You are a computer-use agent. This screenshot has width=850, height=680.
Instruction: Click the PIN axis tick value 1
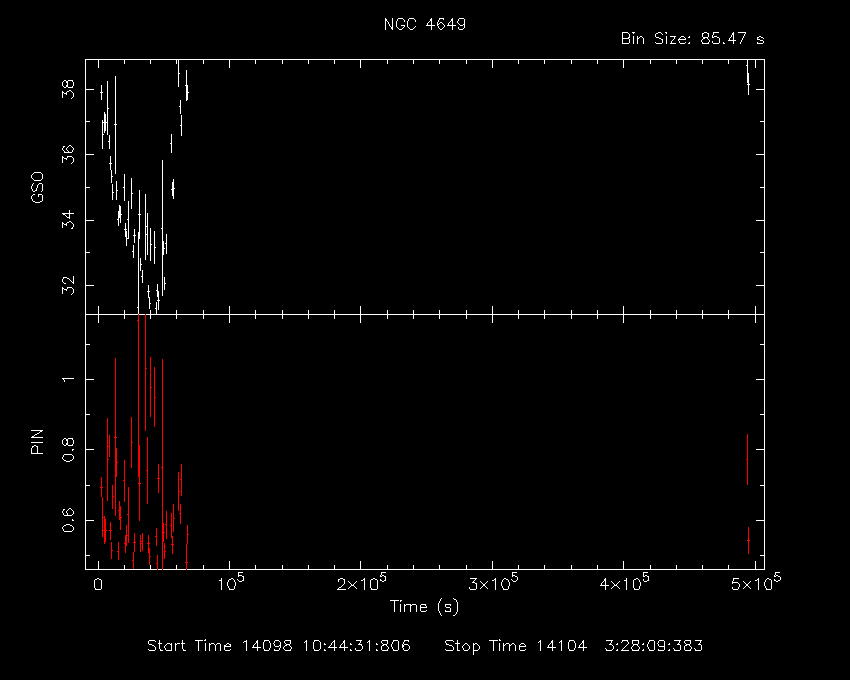[x=69, y=379]
